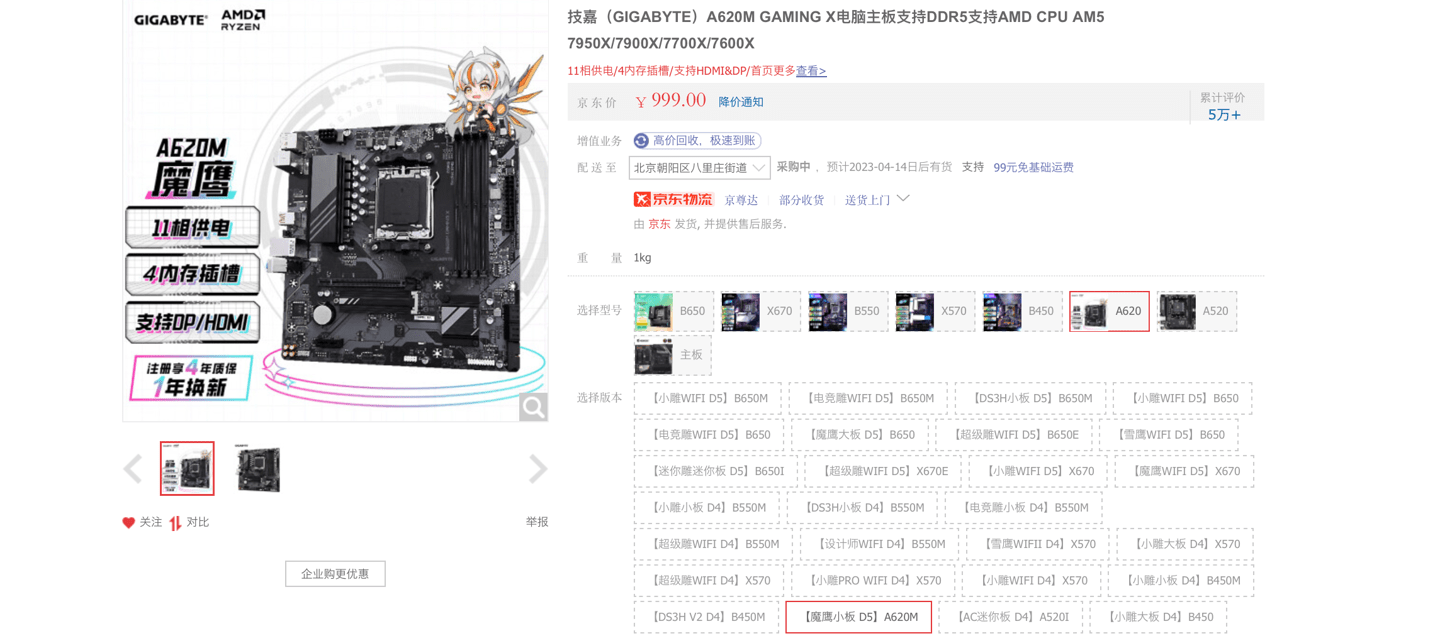Select version 【AC迷你板 D4】A520I
Screen dimensions: 1440x636
1010,617
